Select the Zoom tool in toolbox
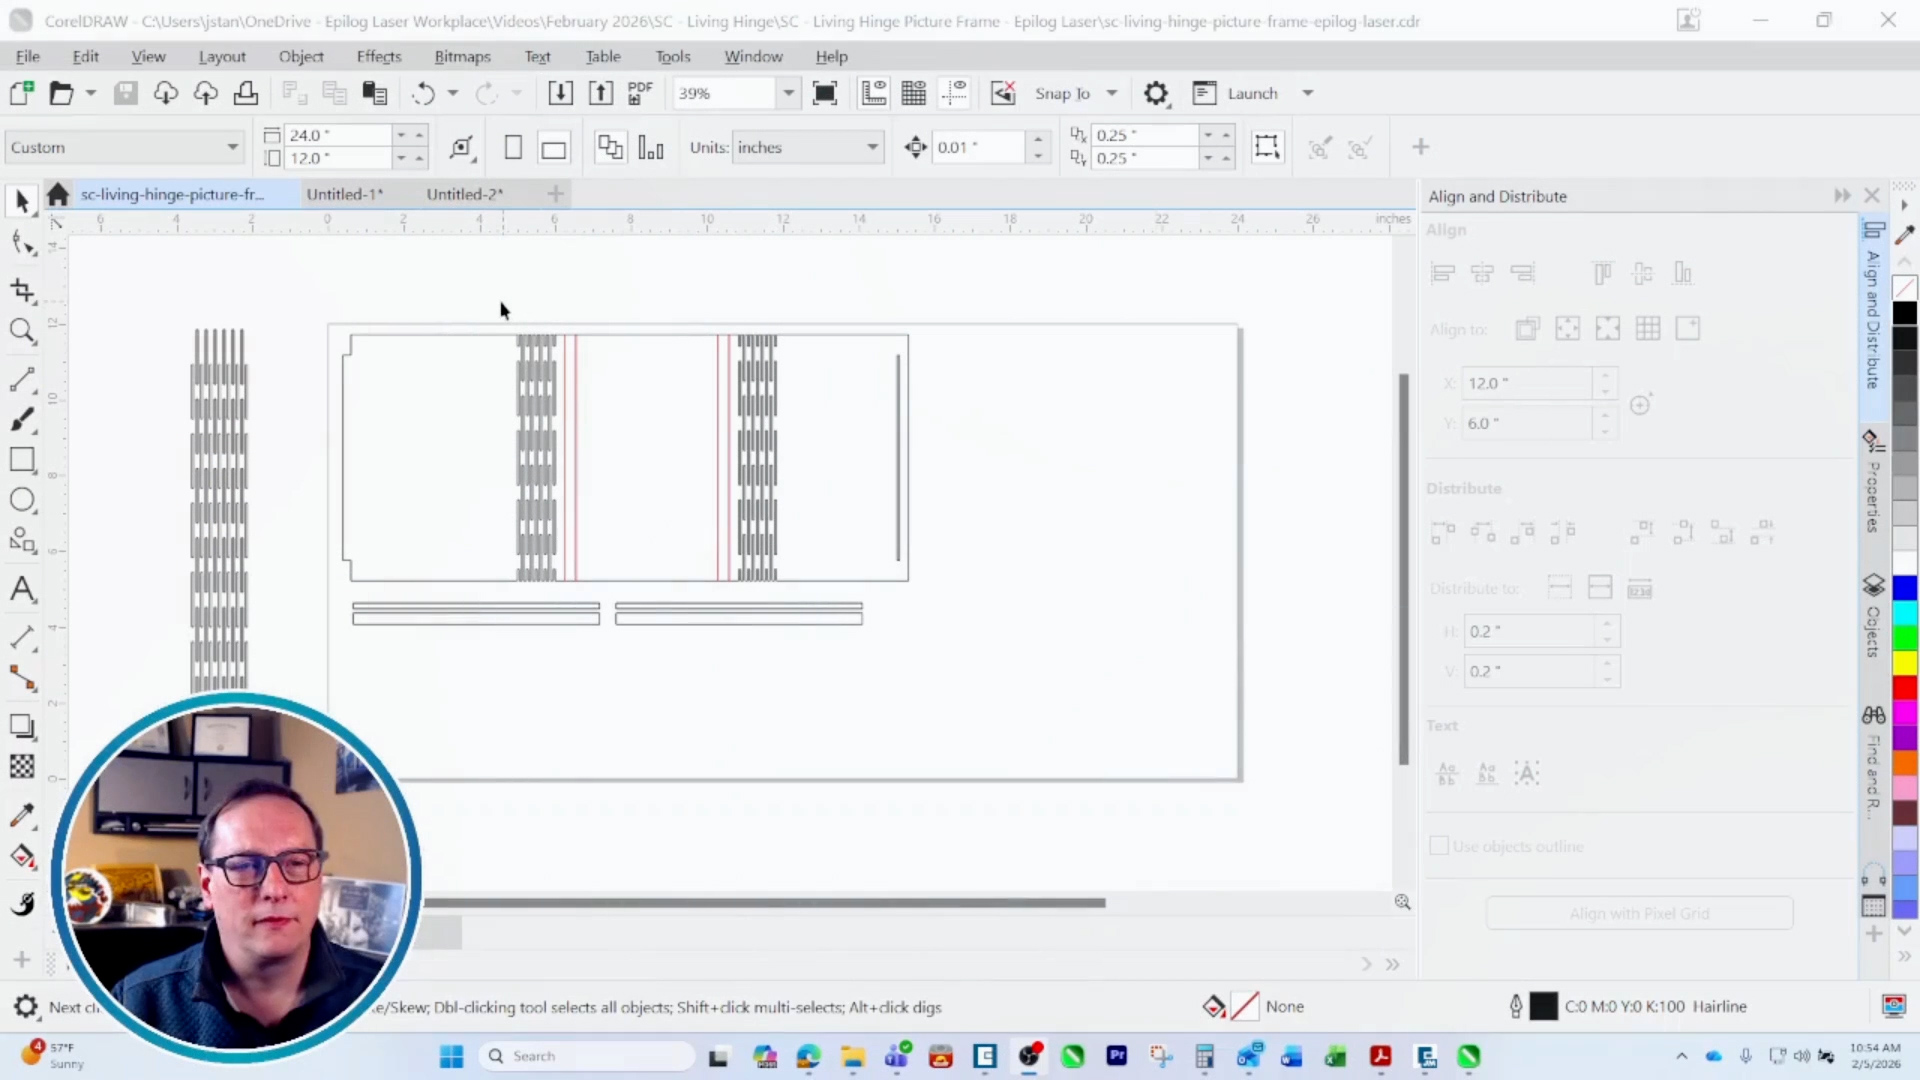Viewport: 1920px width, 1080px height. (22, 331)
